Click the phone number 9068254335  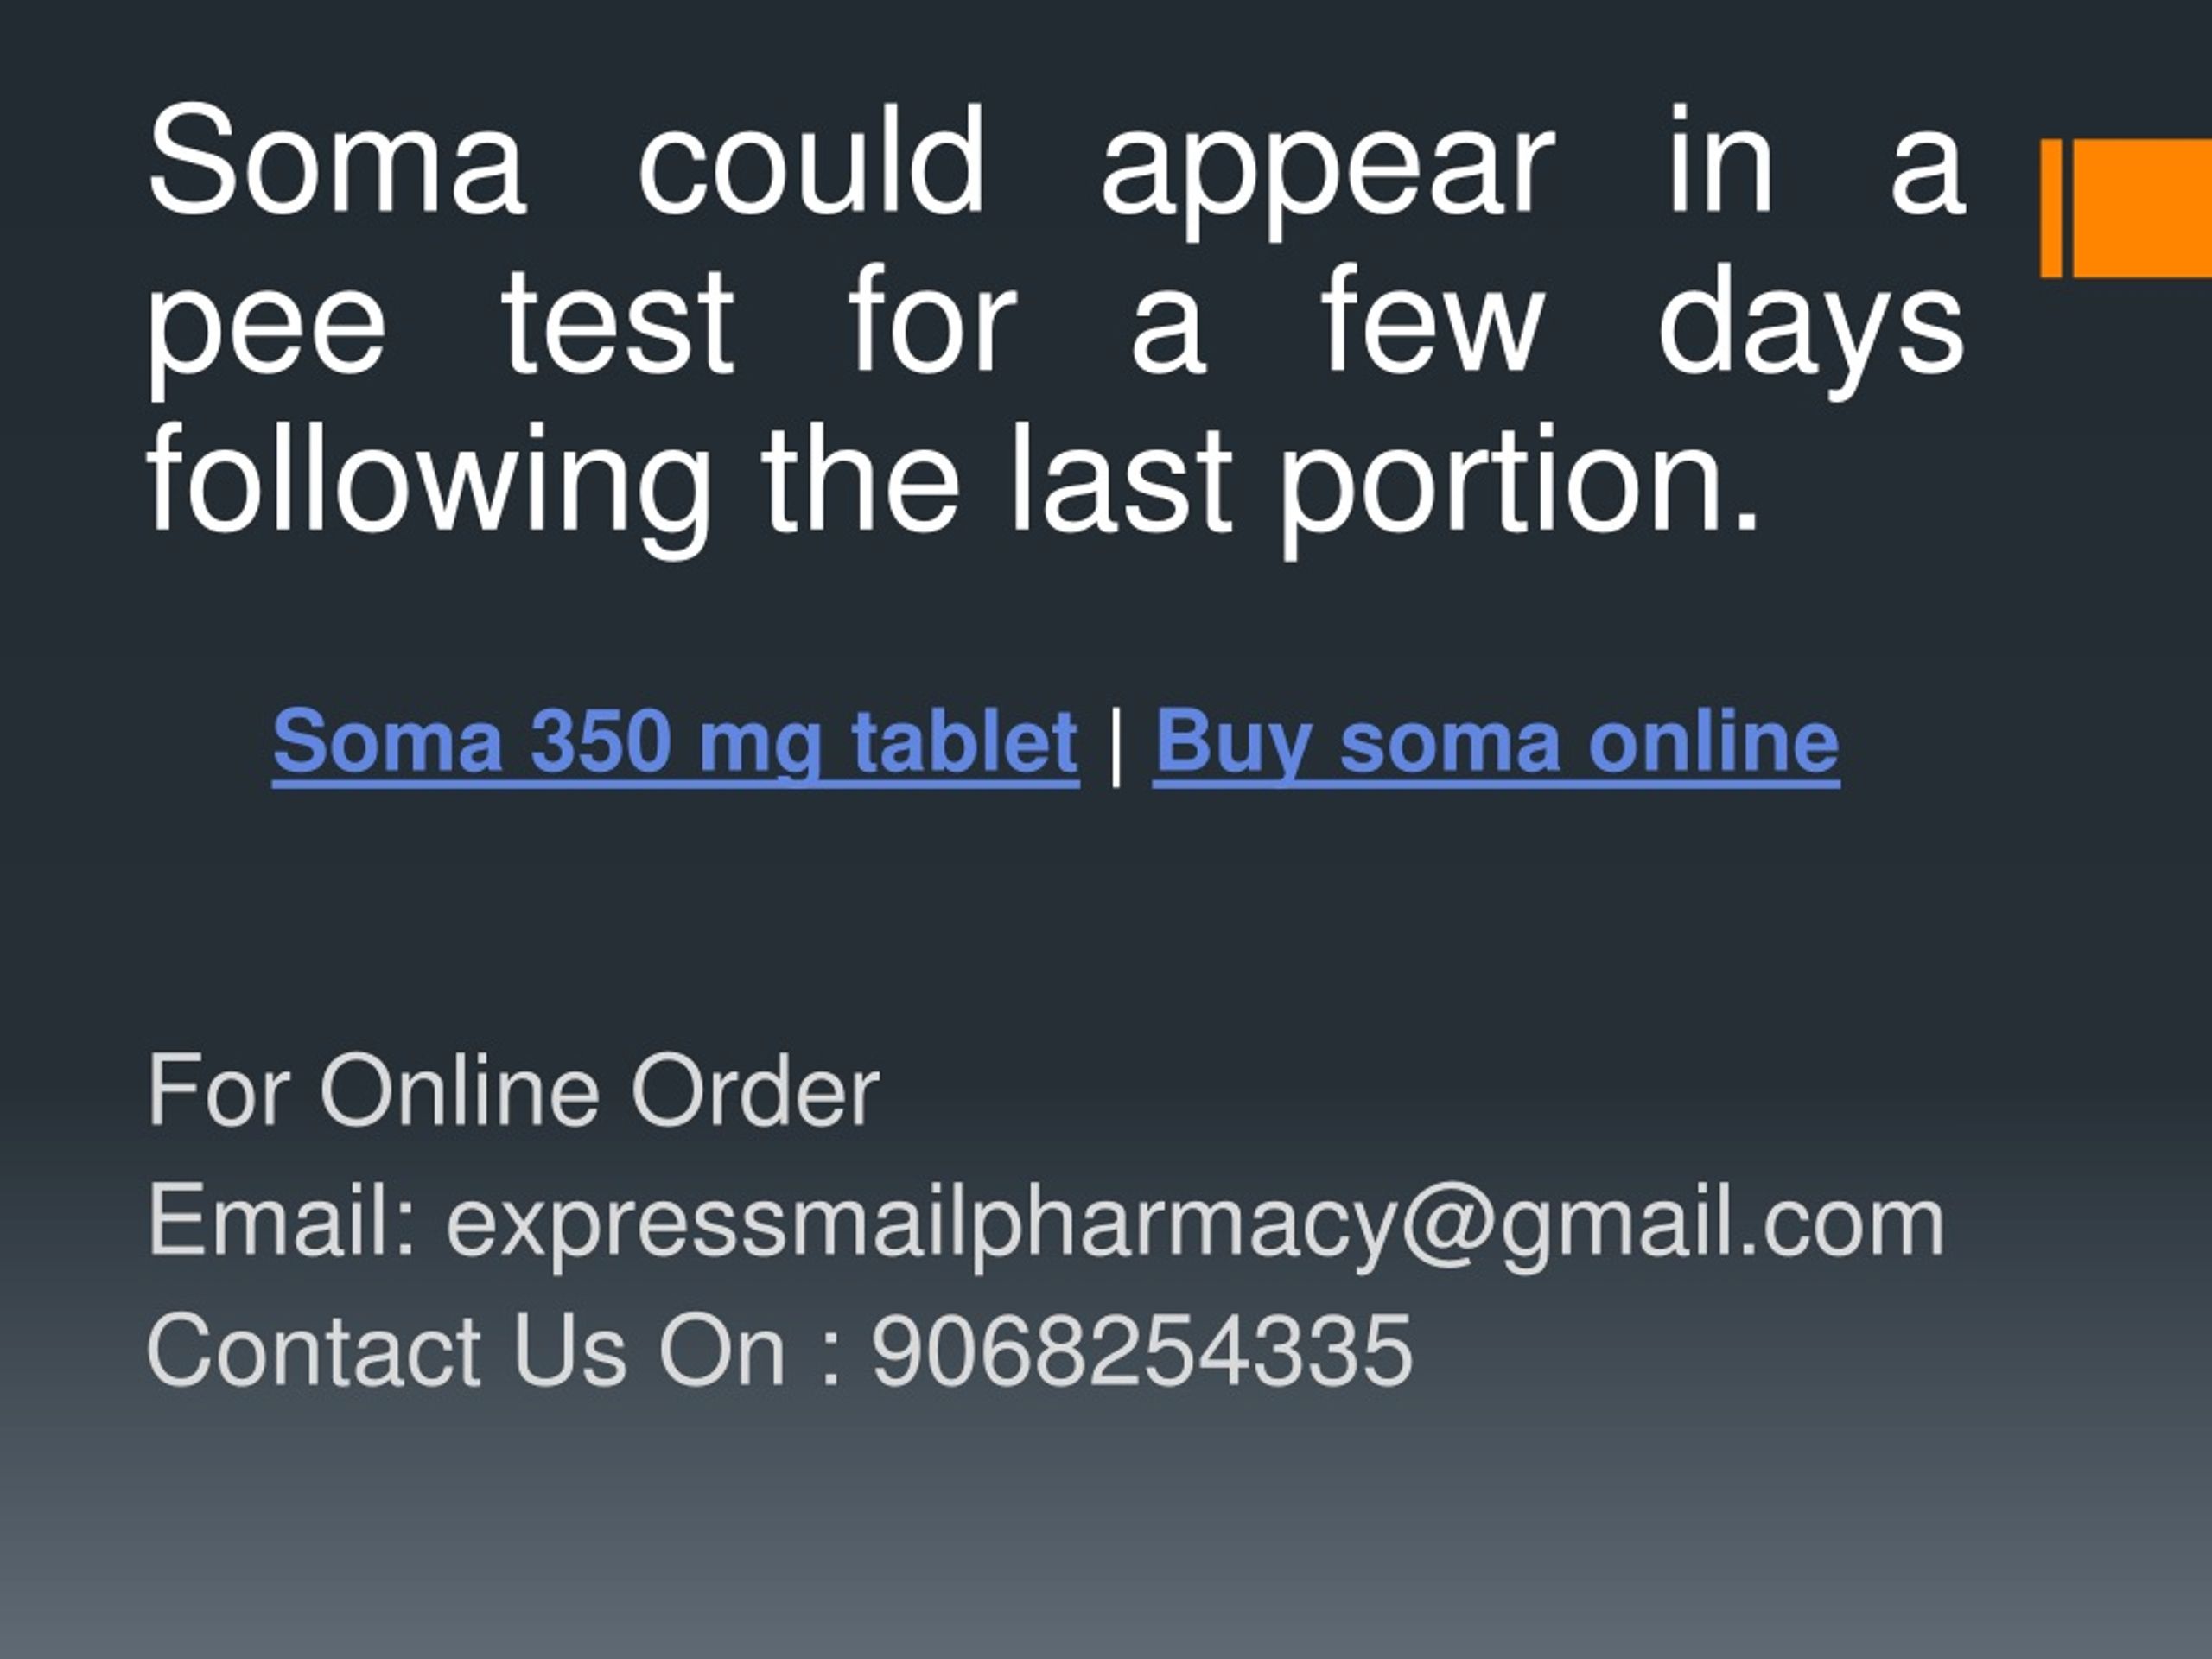pos(1141,1351)
